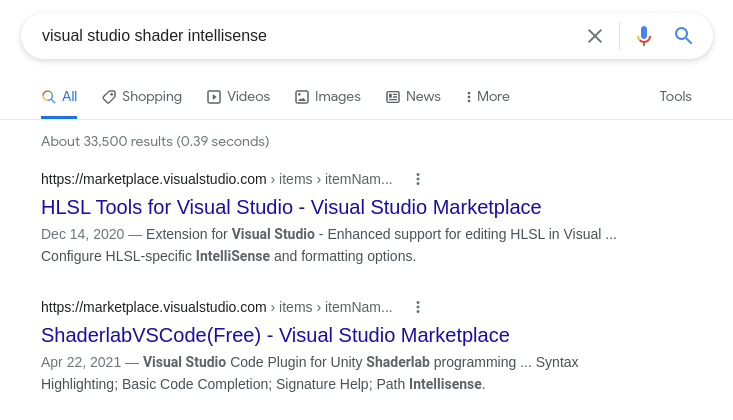Open the Tools filter options

click(x=675, y=97)
